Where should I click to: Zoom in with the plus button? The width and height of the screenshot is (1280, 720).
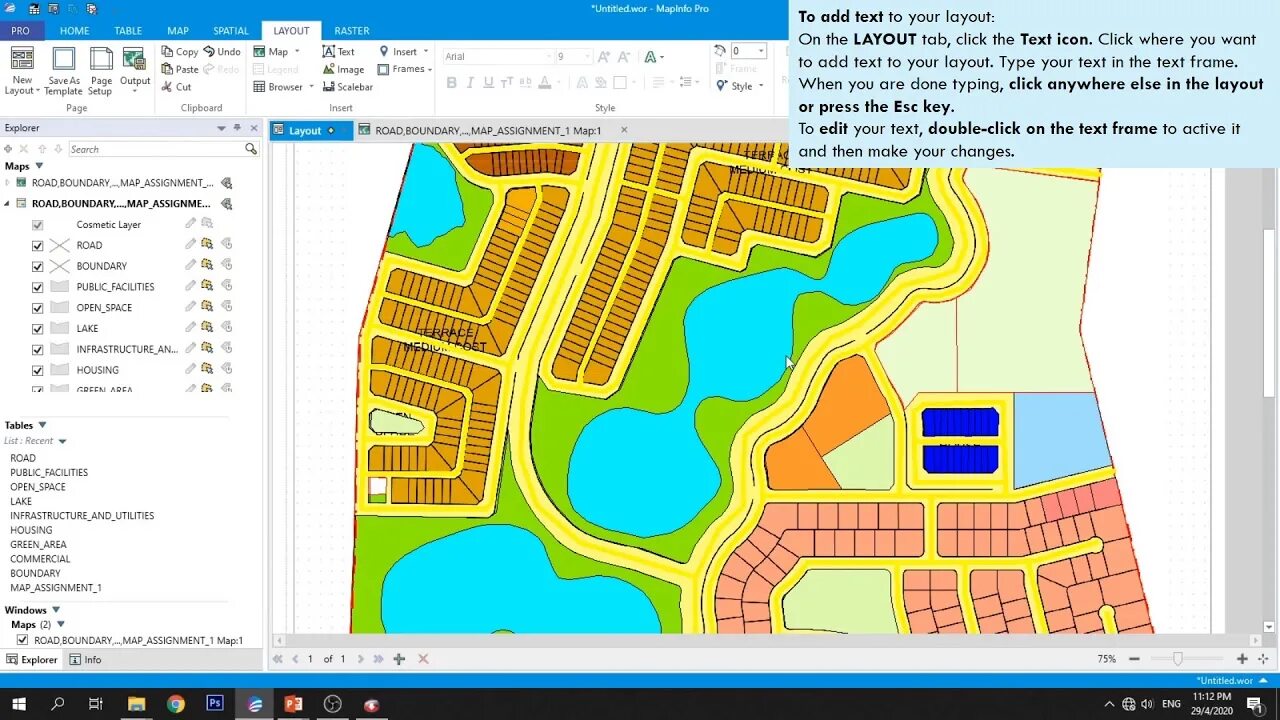click(1242, 659)
